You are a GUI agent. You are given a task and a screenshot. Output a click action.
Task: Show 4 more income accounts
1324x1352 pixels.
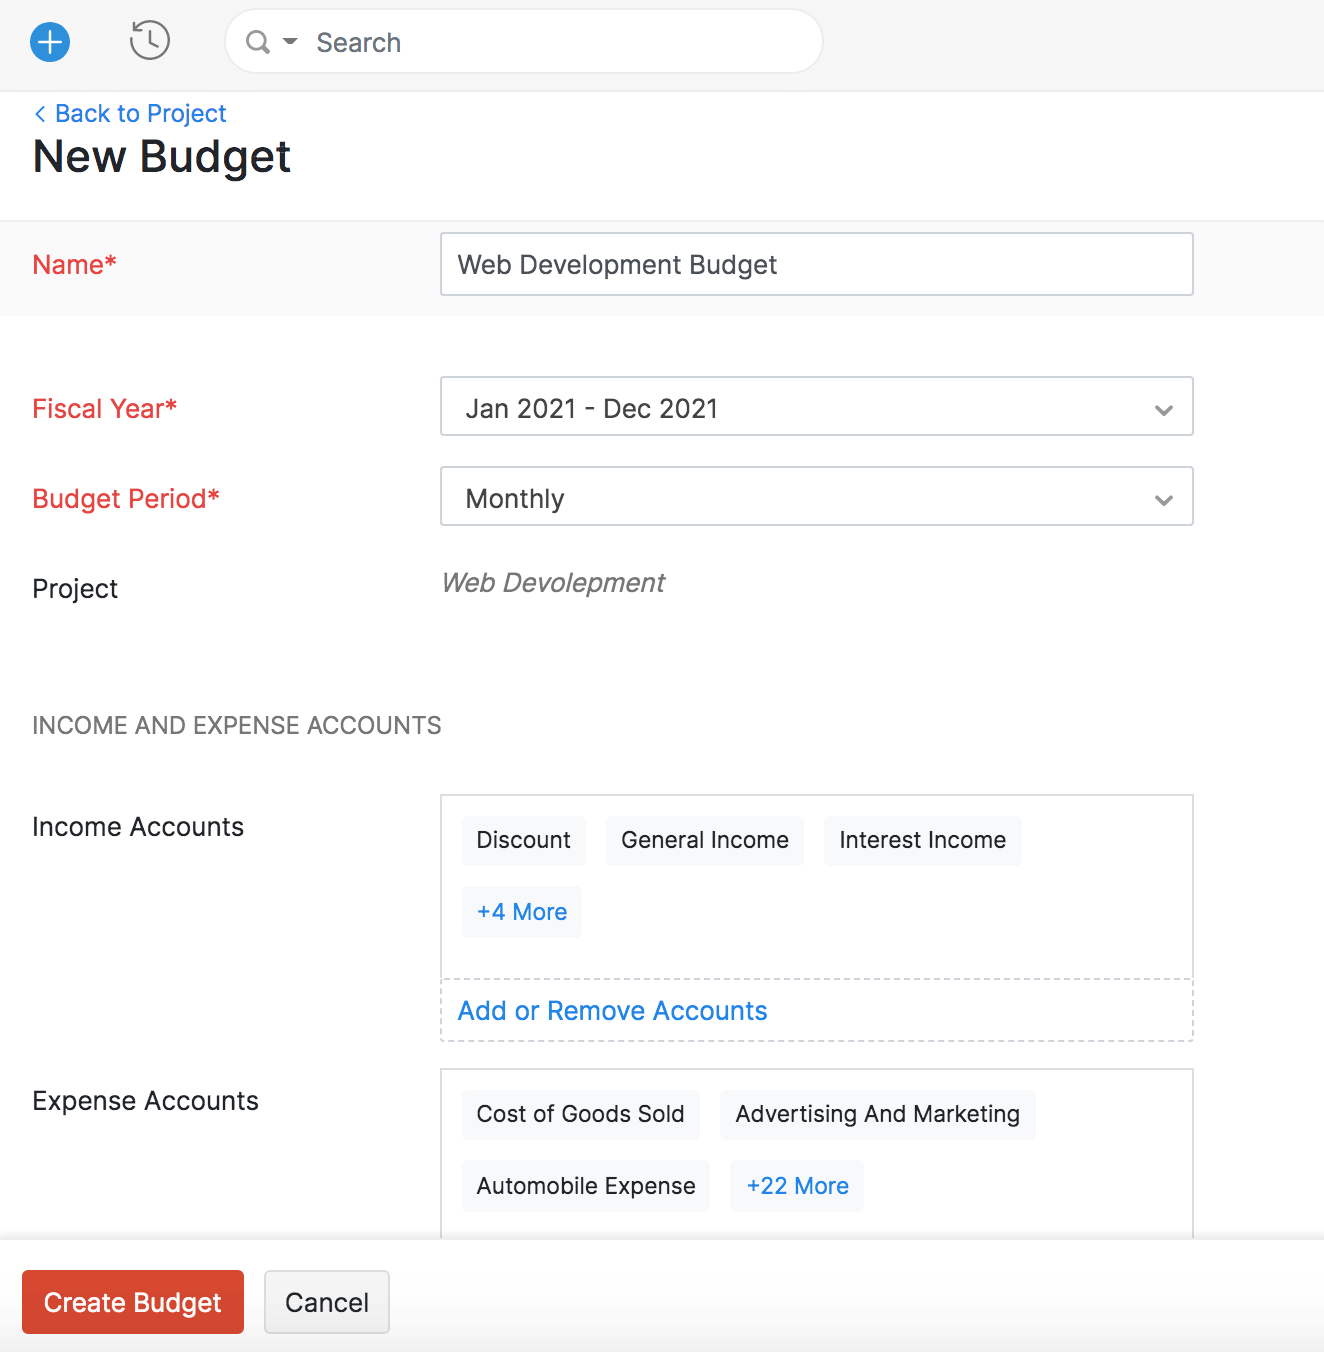pyautogui.click(x=521, y=911)
